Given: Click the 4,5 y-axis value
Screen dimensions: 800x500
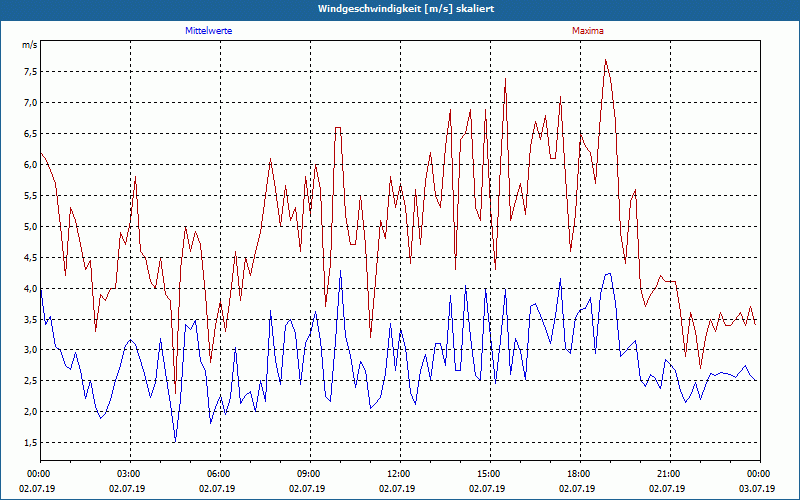Looking at the screenshot, I should coord(31,257).
